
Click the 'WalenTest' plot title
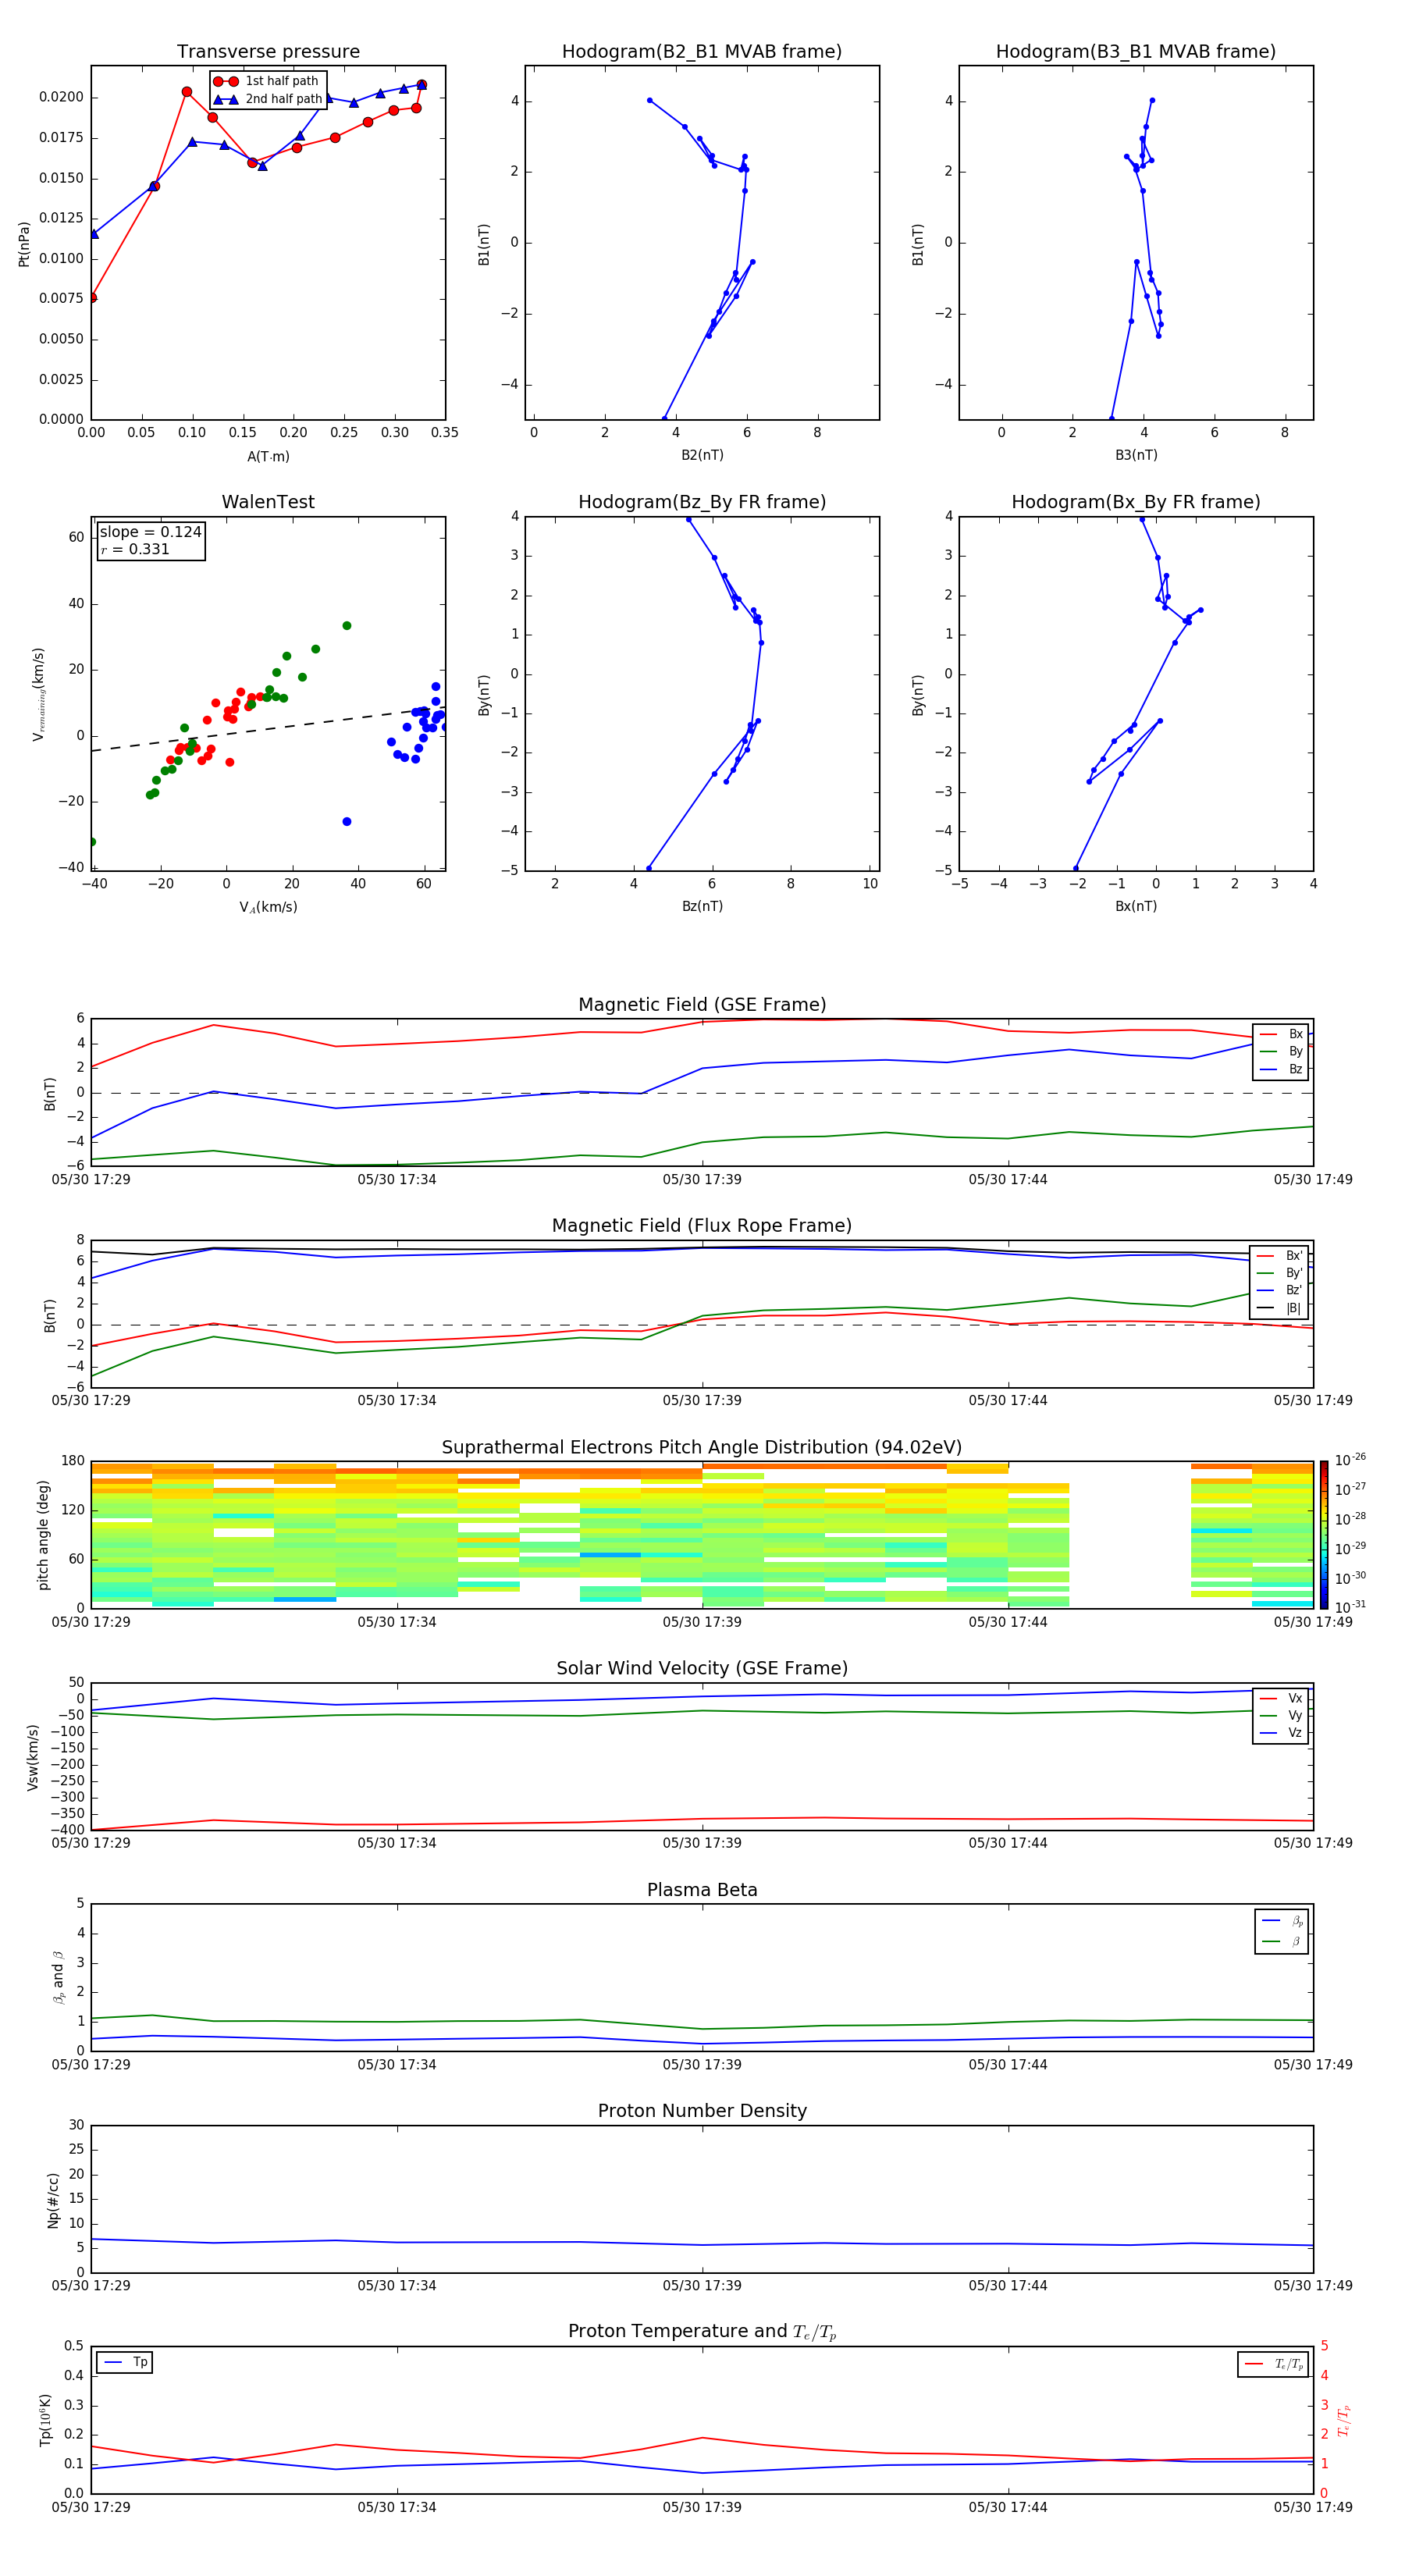(268, 502)
